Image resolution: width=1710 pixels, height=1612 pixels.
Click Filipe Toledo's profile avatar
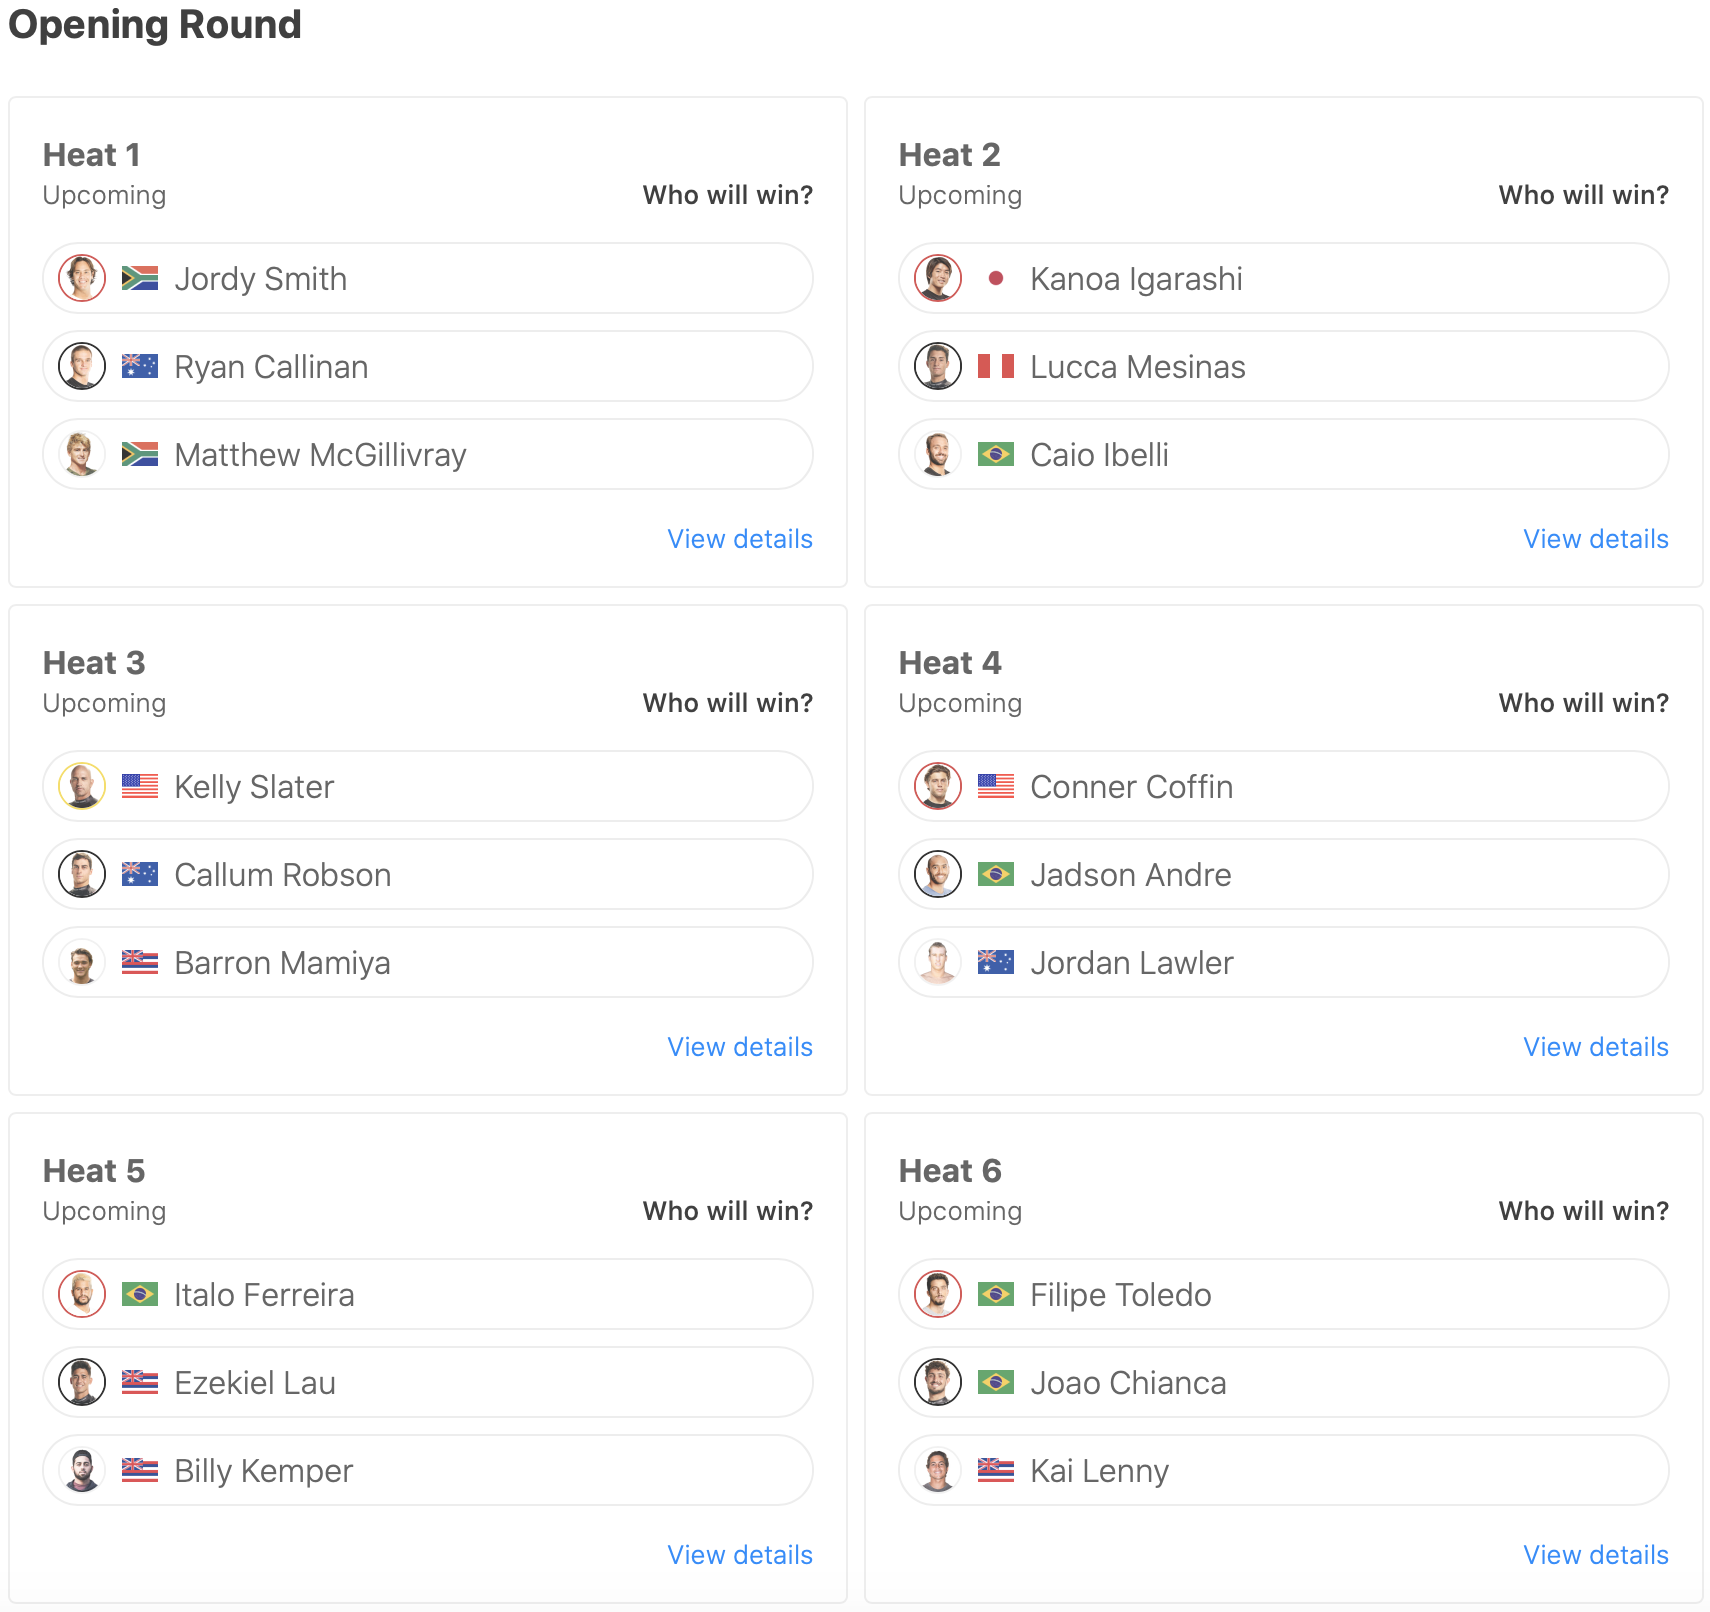click(938, 1294)
